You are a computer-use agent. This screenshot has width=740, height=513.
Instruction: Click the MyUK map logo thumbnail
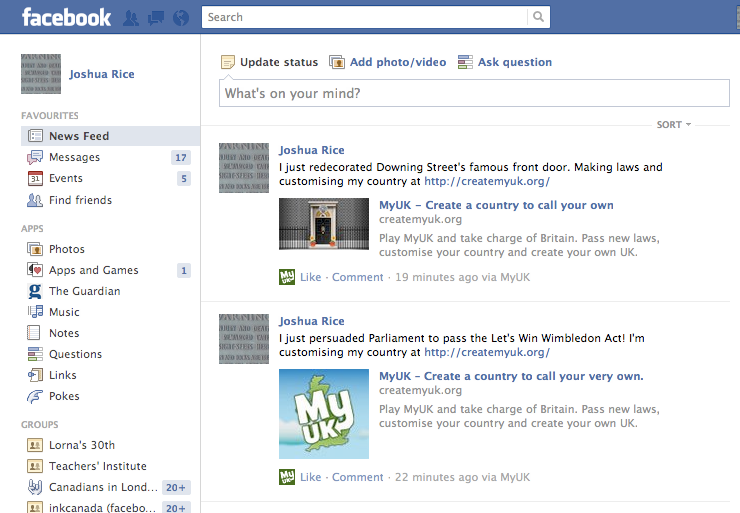[x=324, y=414]
